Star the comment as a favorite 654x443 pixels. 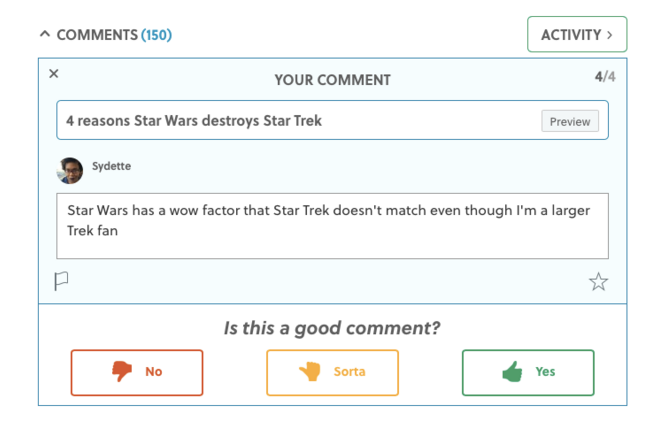pyautogui.click(x=598, y=282)
